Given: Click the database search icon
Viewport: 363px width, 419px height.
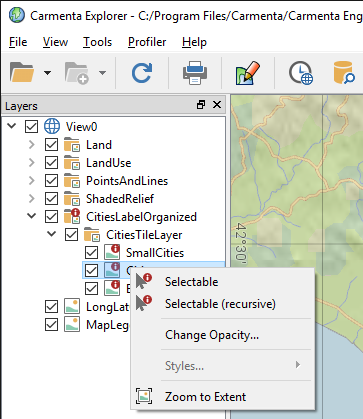Looking at the screenshot, I should pyautogui.click(x=344, y=72).
